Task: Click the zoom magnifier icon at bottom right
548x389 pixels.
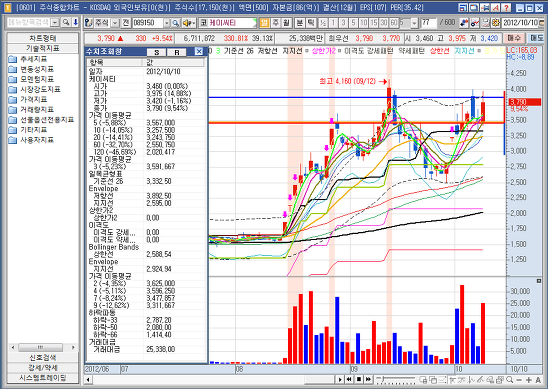Action: coord(509,379)
